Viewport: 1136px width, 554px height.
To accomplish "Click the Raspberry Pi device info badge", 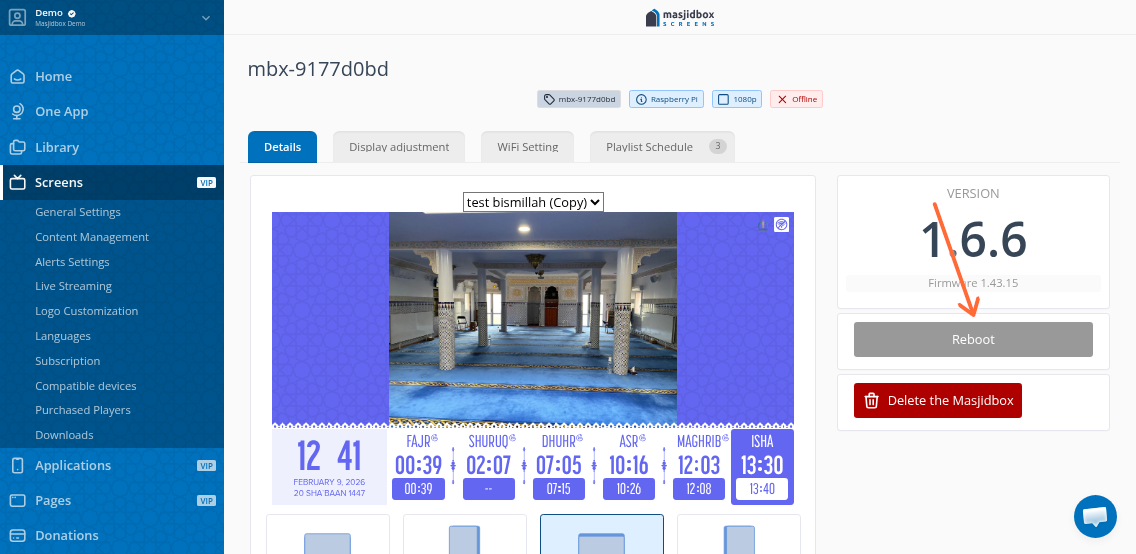I will [667, 99].
